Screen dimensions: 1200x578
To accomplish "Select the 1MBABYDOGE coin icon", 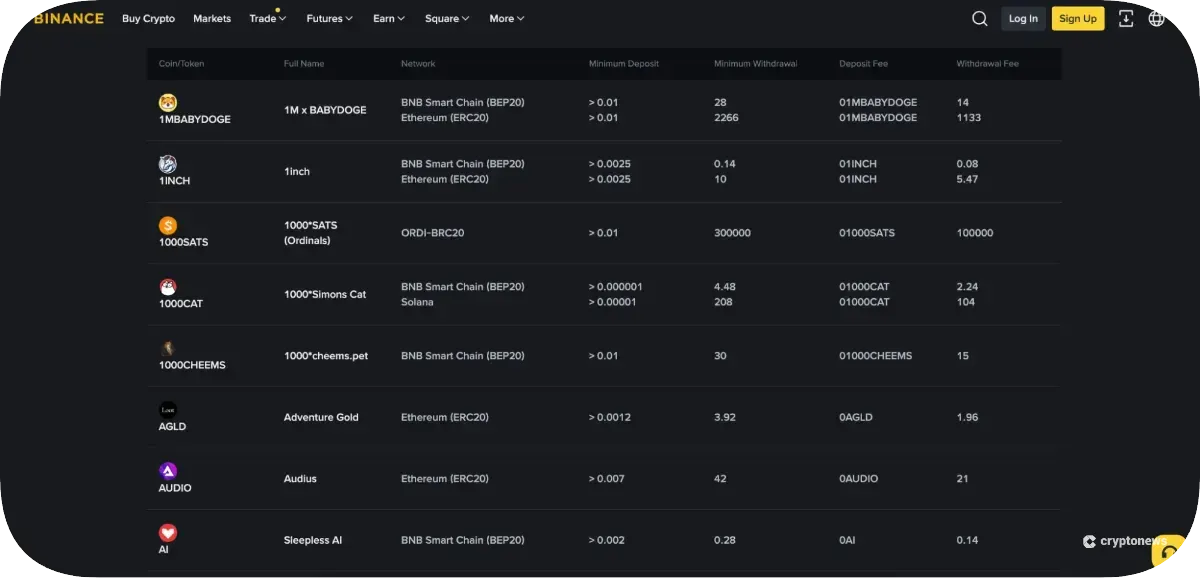I will point(168,102).
